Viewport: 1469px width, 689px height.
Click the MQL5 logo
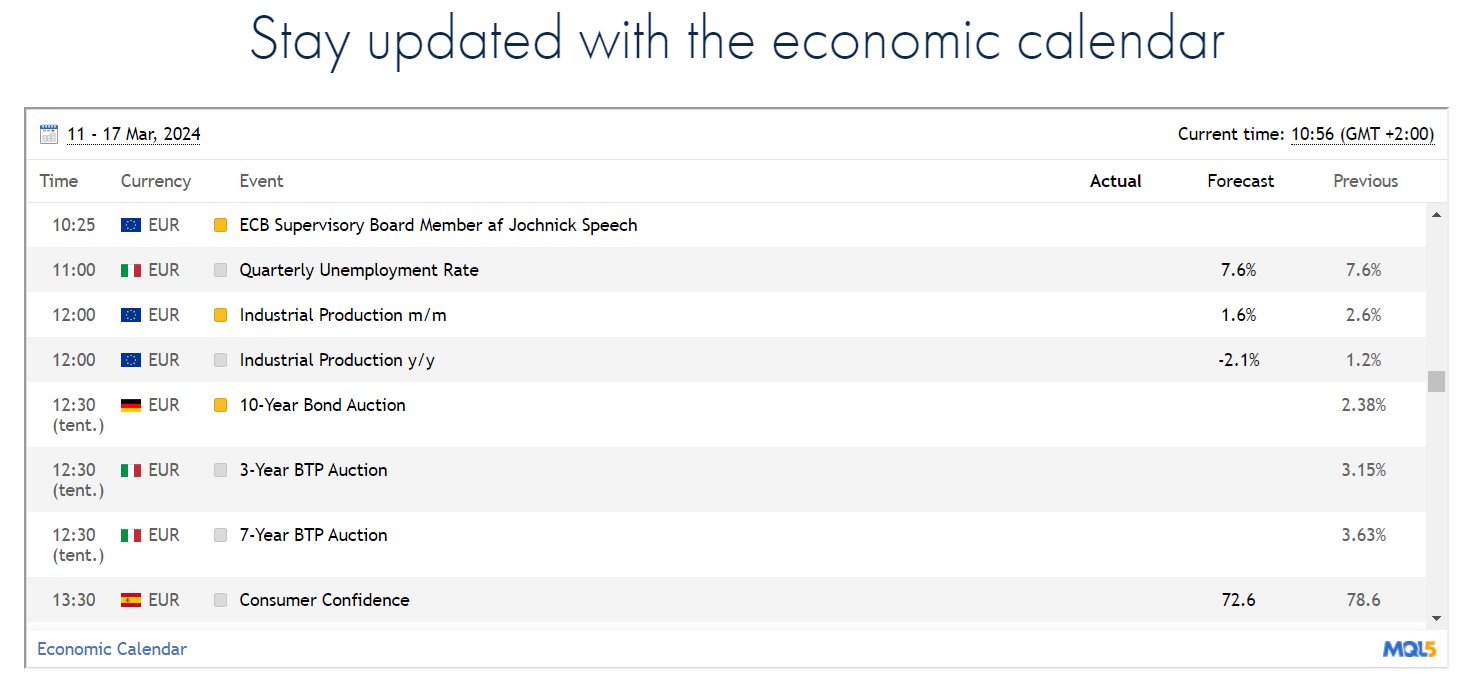click(x=1409, y=650)
